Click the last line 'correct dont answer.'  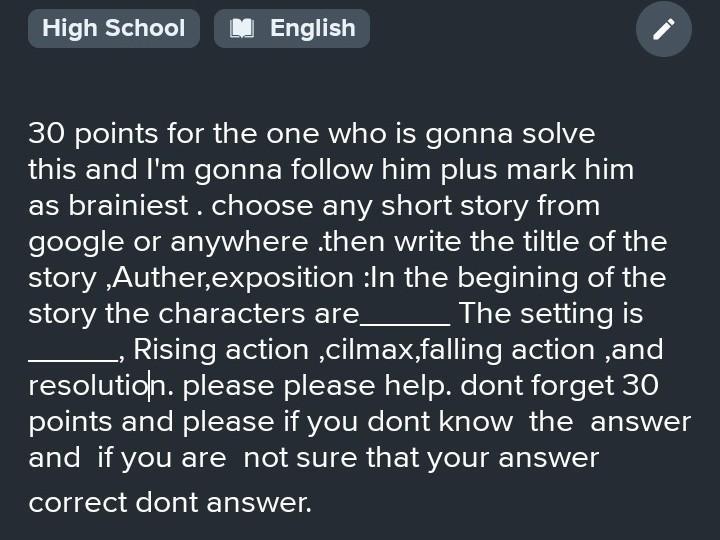170,502
